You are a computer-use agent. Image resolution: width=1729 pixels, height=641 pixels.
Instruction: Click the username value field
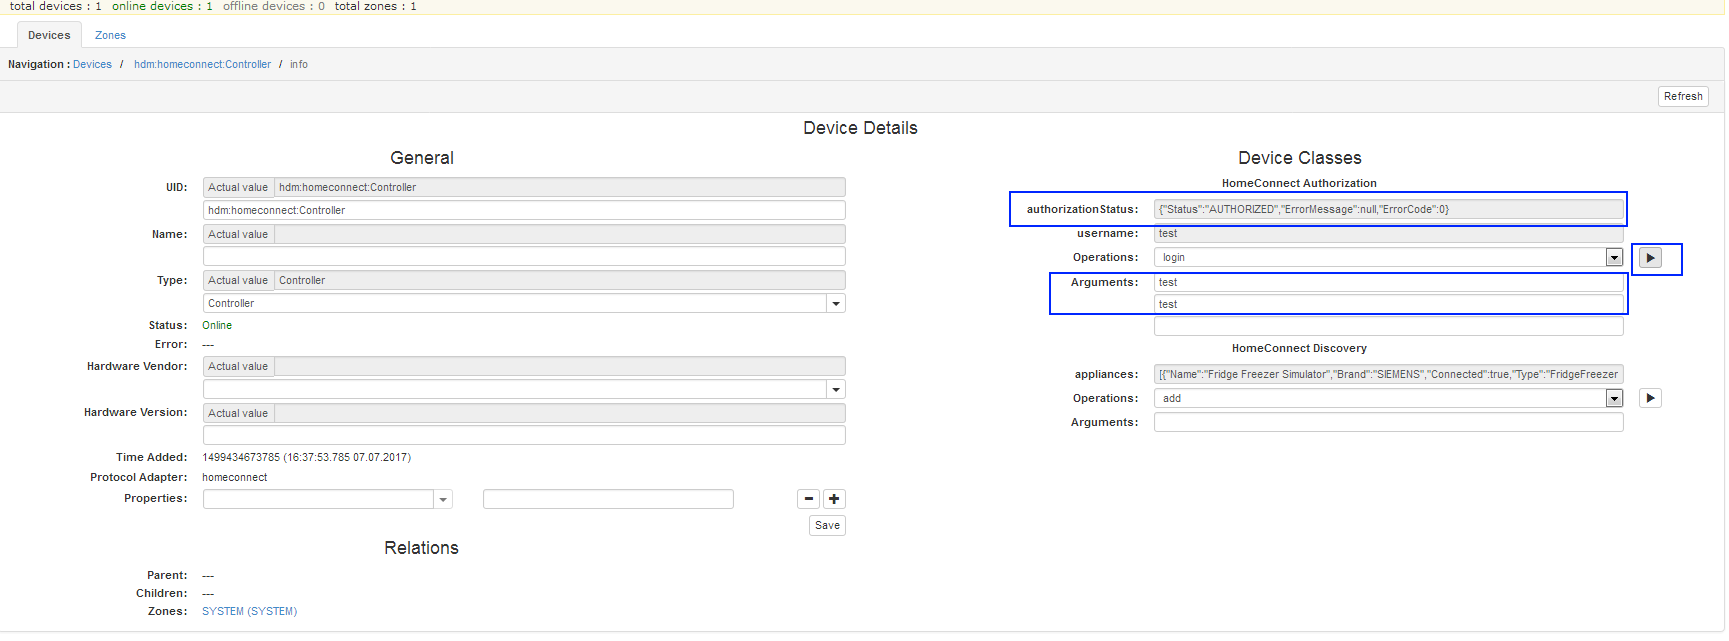tap(1388, 233)
